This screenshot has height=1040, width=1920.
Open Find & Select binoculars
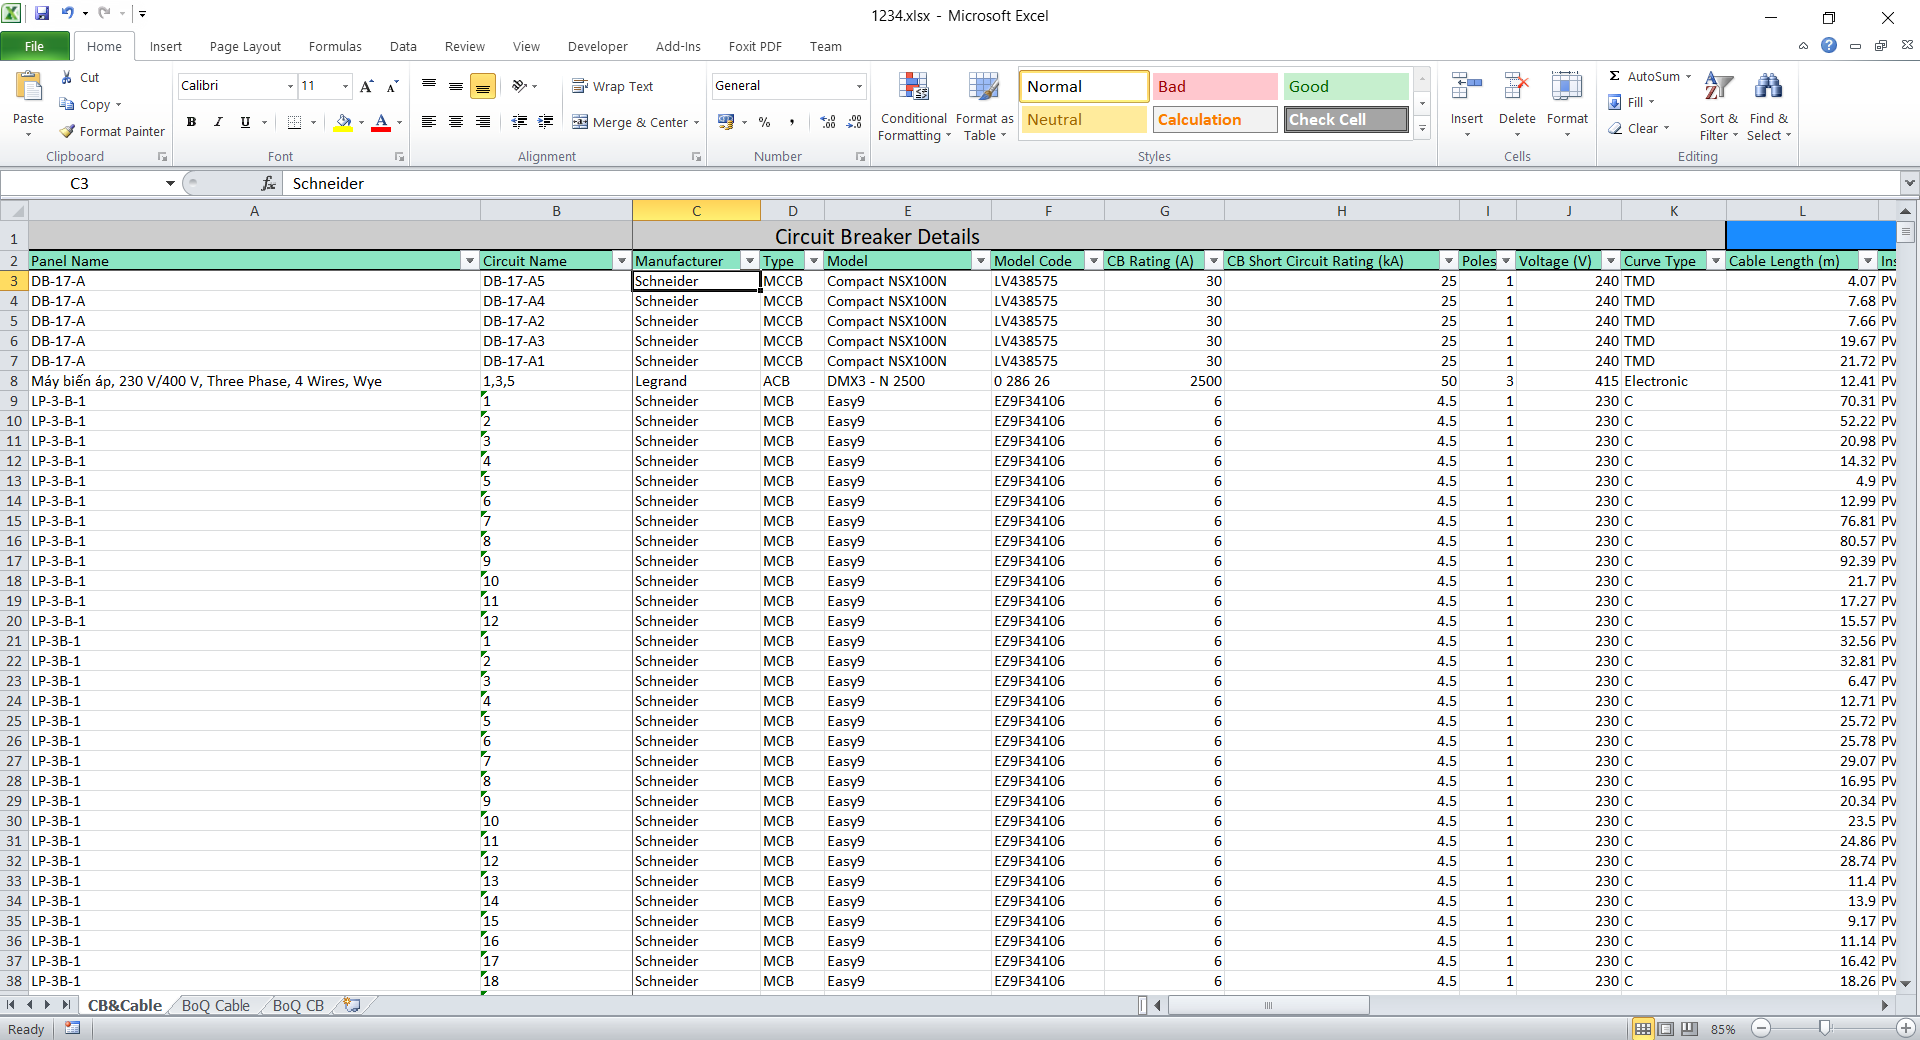pos(1768,106)
